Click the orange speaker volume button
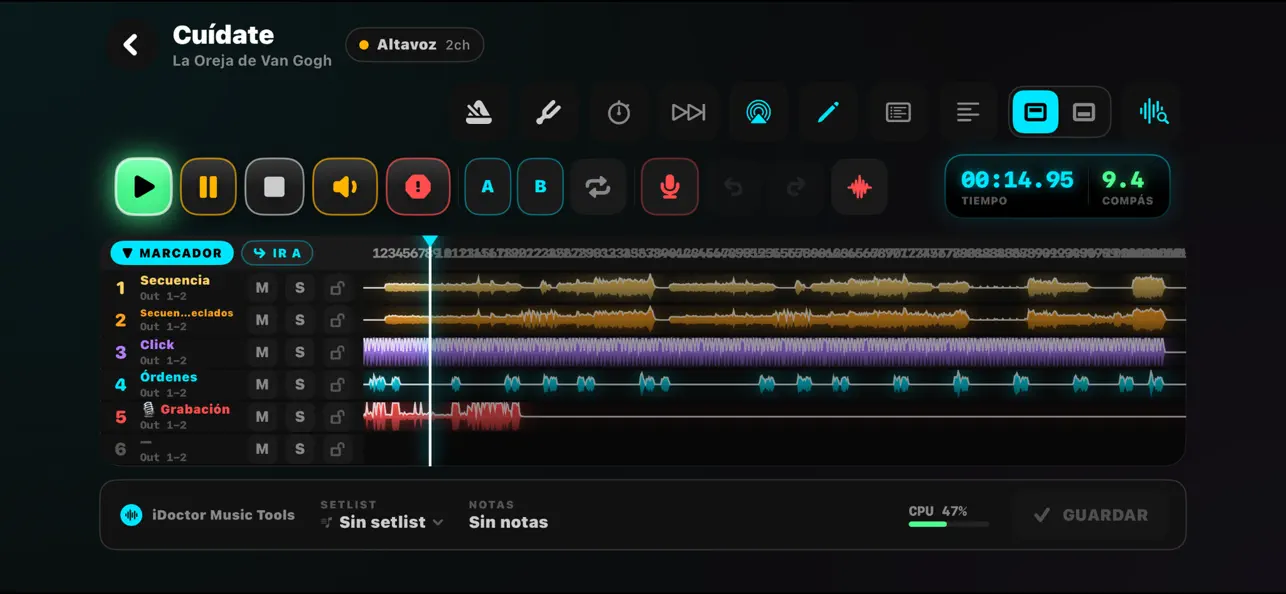1286x594 pixels. (345, 187)
